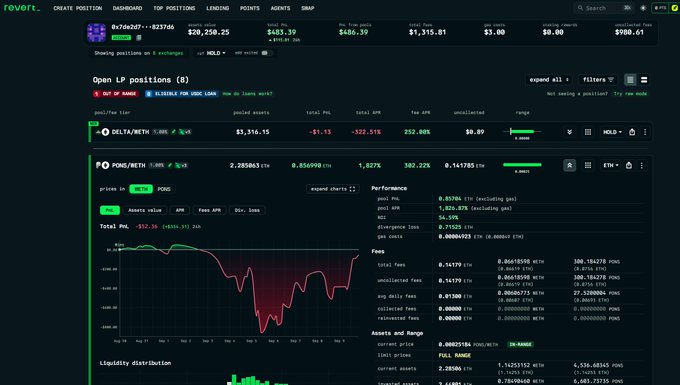Click the Total PnL chart area
This screenshot has height=385, width=680.
pos(239,290)
